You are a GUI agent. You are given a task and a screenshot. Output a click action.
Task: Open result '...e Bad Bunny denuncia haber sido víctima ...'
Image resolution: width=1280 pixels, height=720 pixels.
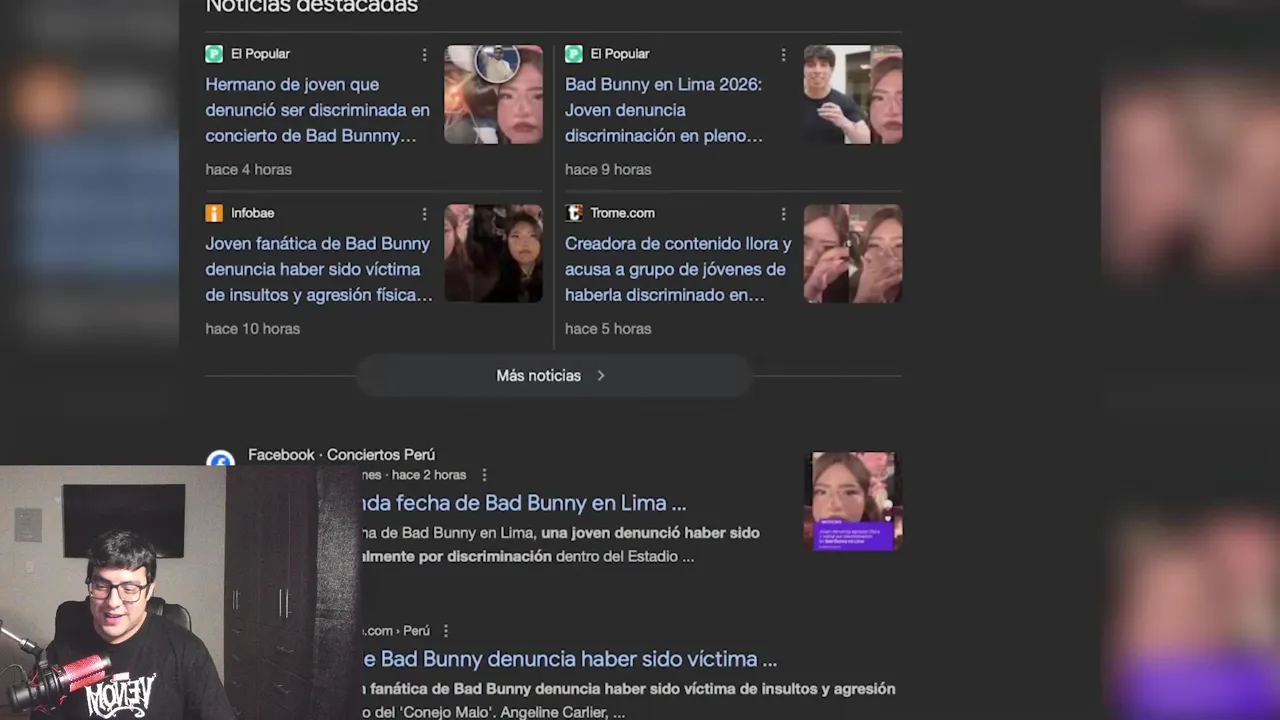(570, 659)
